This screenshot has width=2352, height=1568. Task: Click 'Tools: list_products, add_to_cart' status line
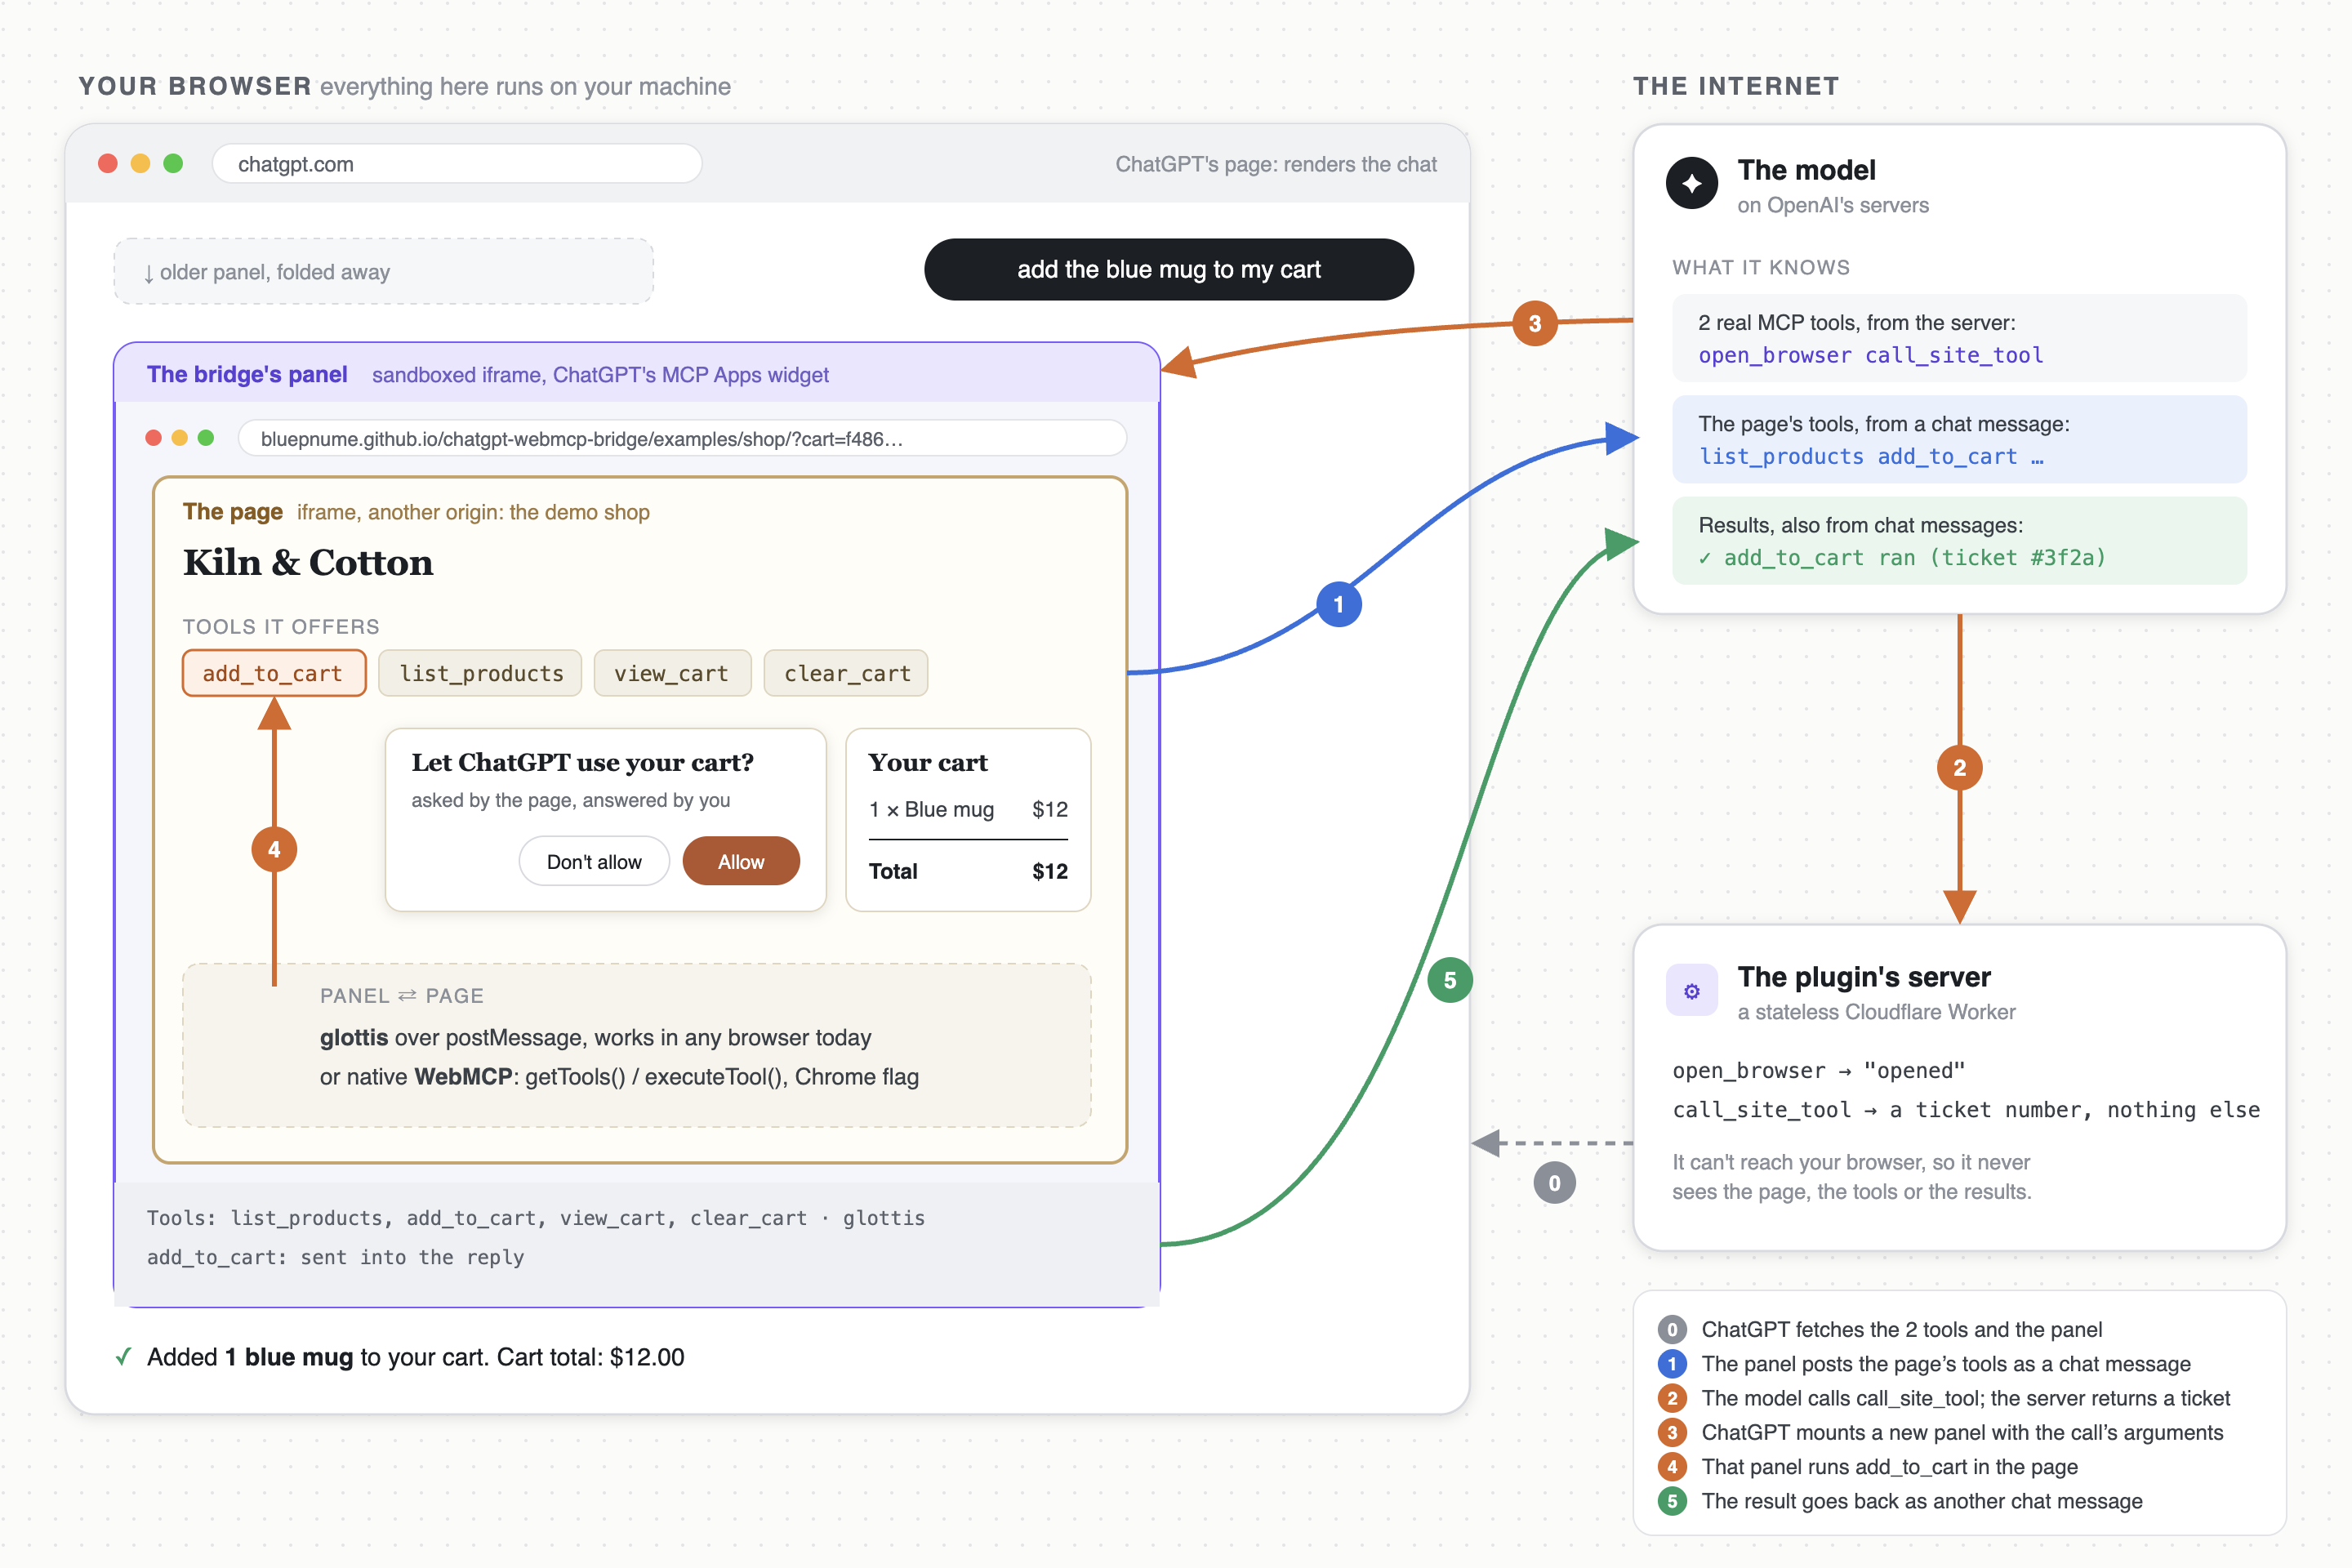click(x=536, y=1218)
